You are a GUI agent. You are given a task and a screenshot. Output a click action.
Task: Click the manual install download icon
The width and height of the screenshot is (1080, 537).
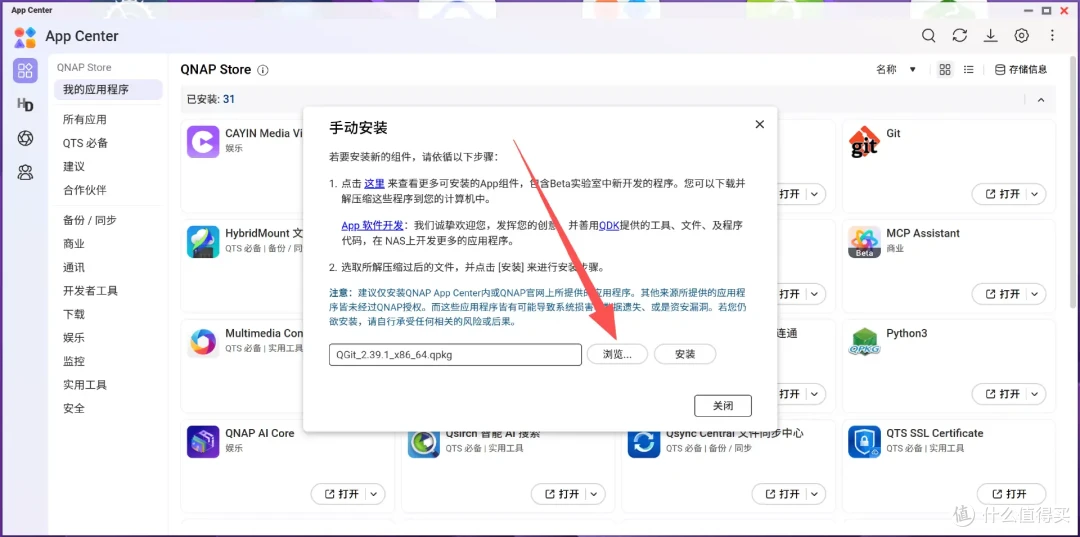point(990,36)
